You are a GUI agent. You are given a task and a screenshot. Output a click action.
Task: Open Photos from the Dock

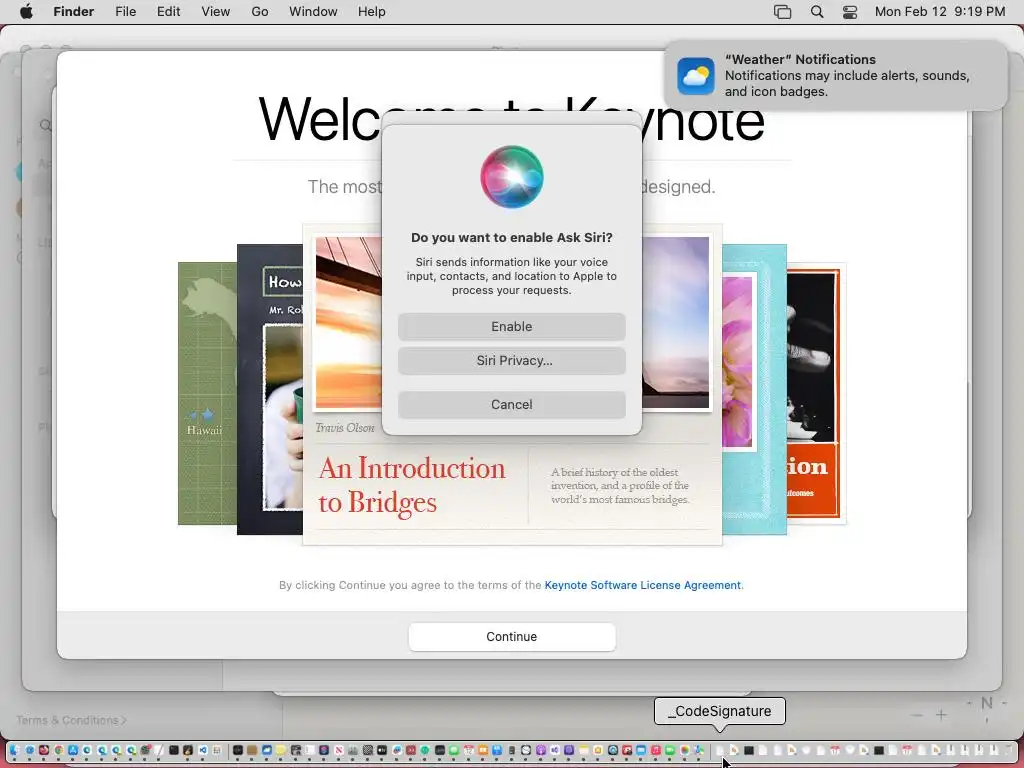click(x=684, y=750)
